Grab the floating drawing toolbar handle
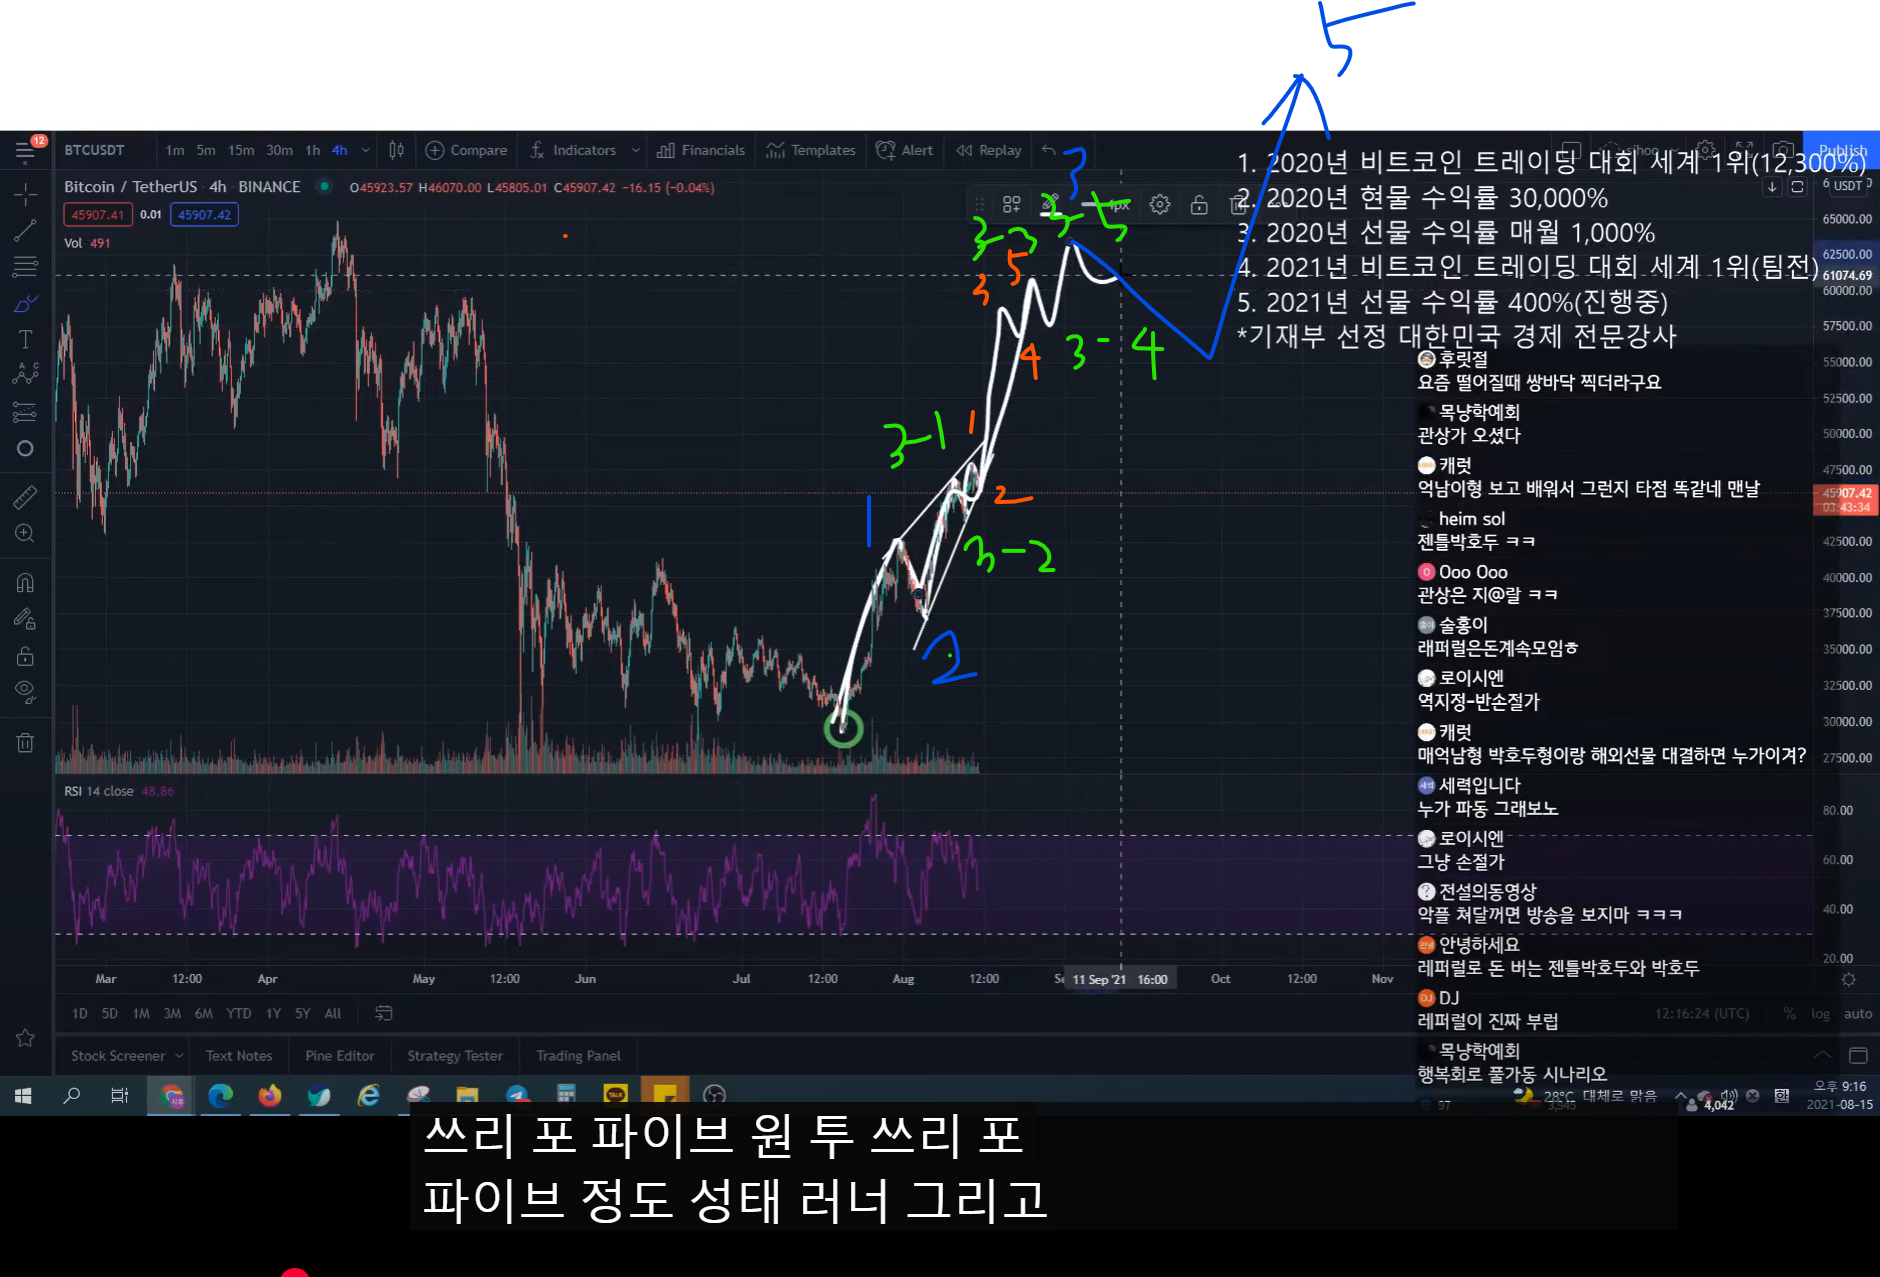The image size is (1880, 1277). pos(979,204)
